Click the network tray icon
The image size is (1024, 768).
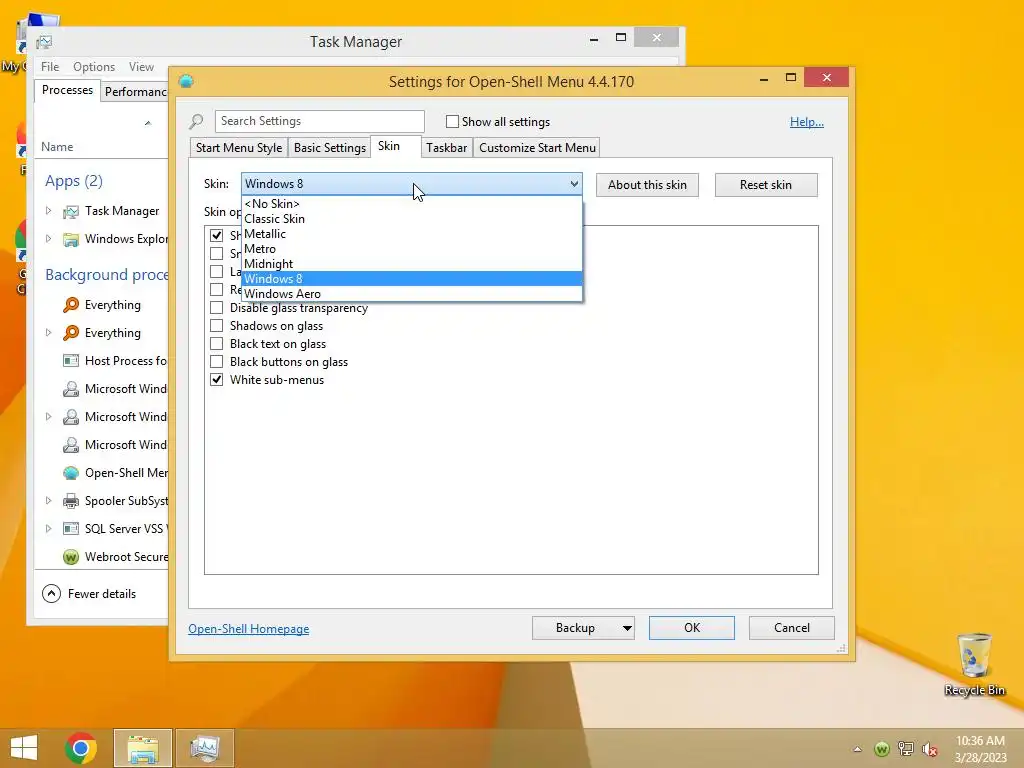point(906,749)
